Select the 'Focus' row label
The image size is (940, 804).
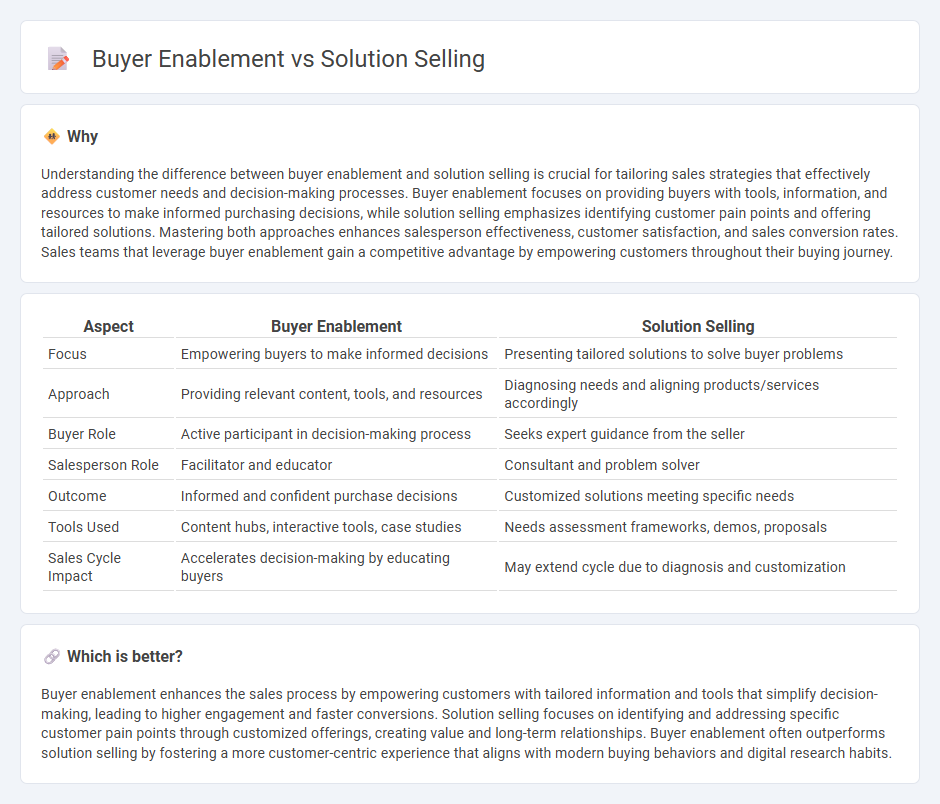(x=67, y=354)
